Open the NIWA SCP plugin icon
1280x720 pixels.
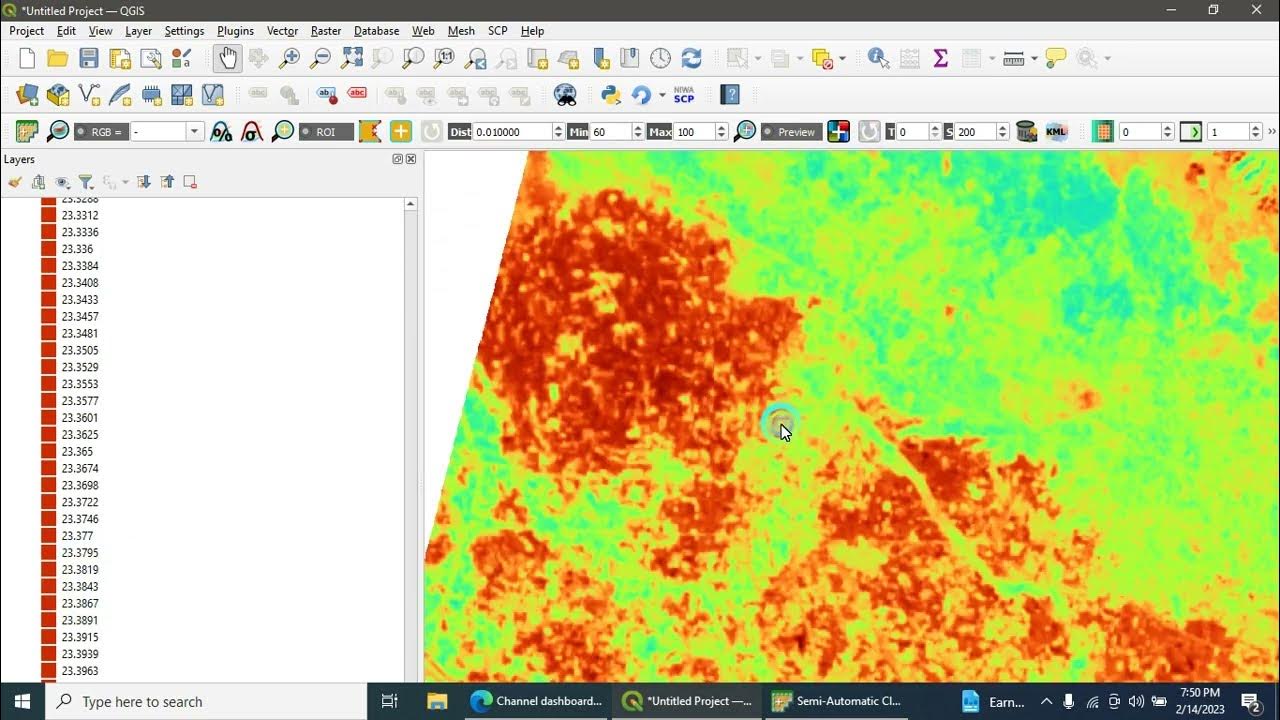point(684,95)
